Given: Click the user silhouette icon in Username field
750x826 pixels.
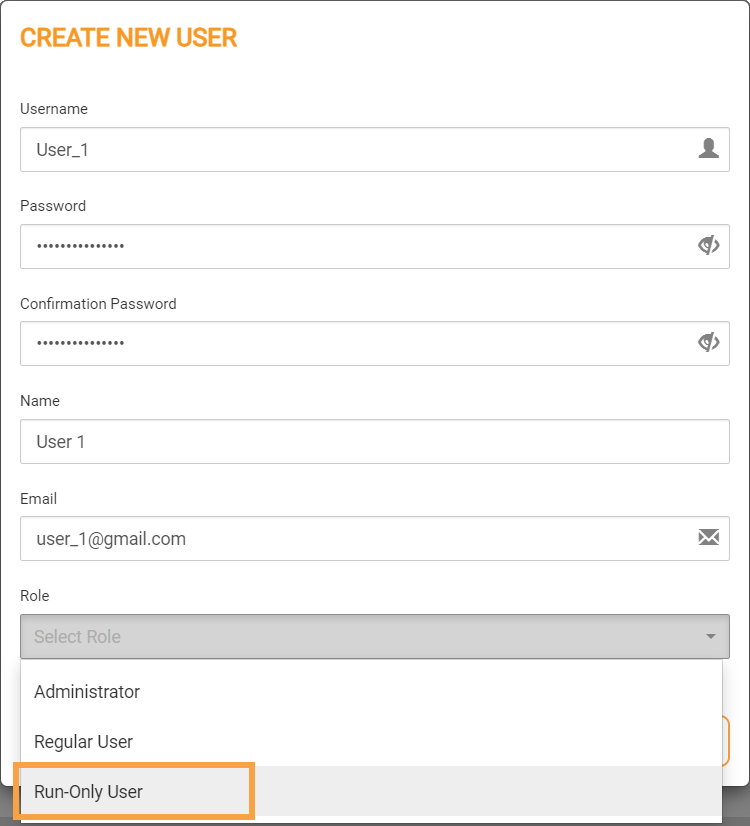Looking at the screenshot, I should 708,149.
